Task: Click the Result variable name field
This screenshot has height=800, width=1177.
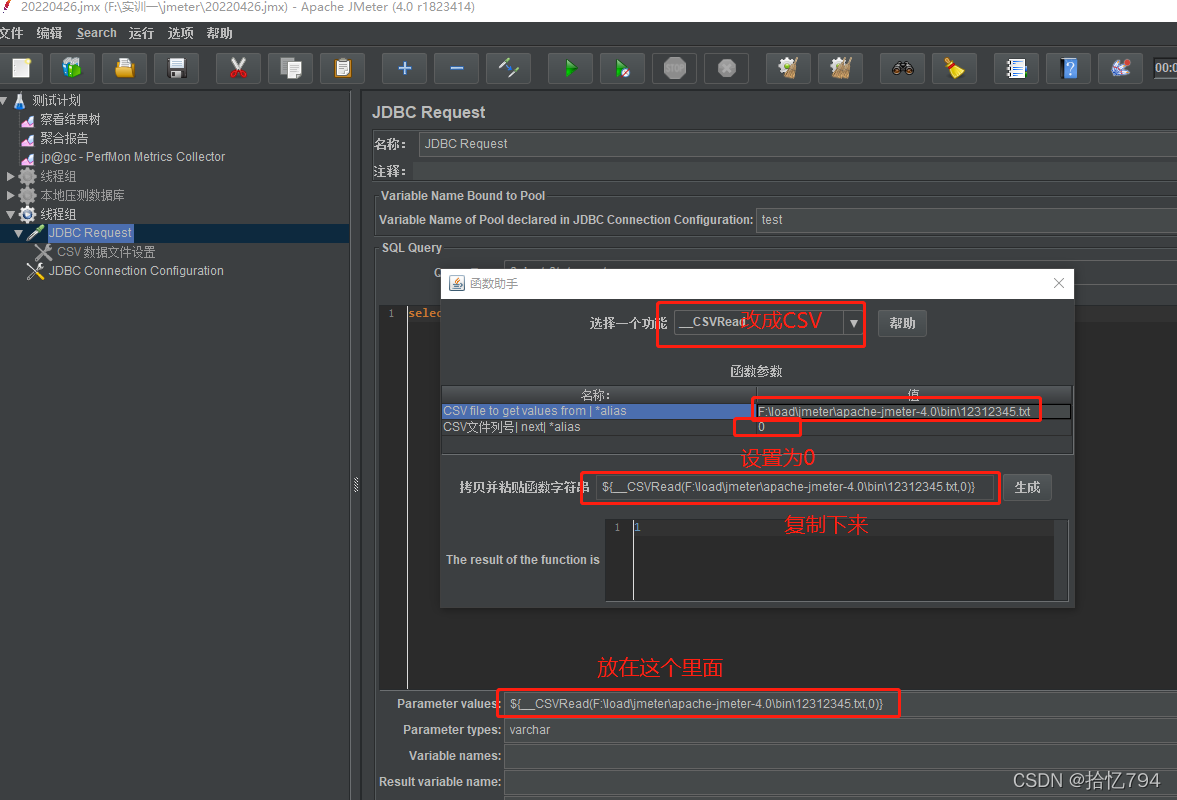Action: (840, 782)
